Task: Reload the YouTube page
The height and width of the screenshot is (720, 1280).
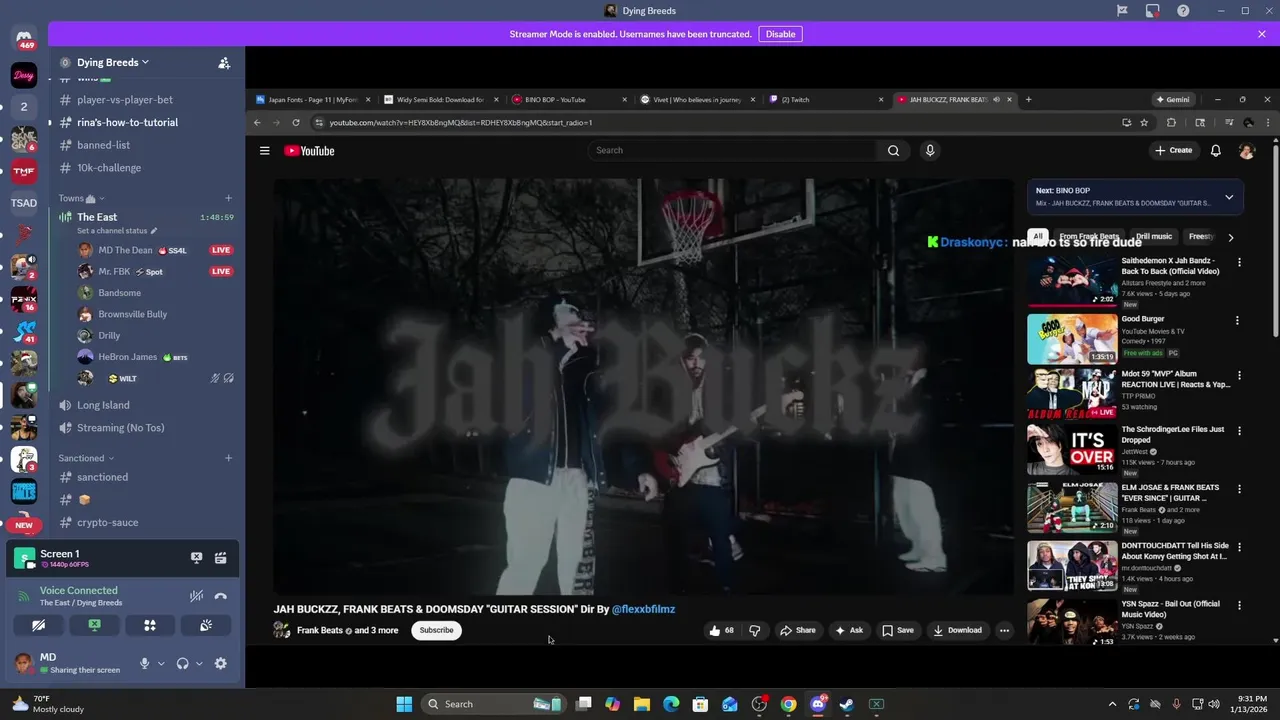Action: tap(296, 122)
